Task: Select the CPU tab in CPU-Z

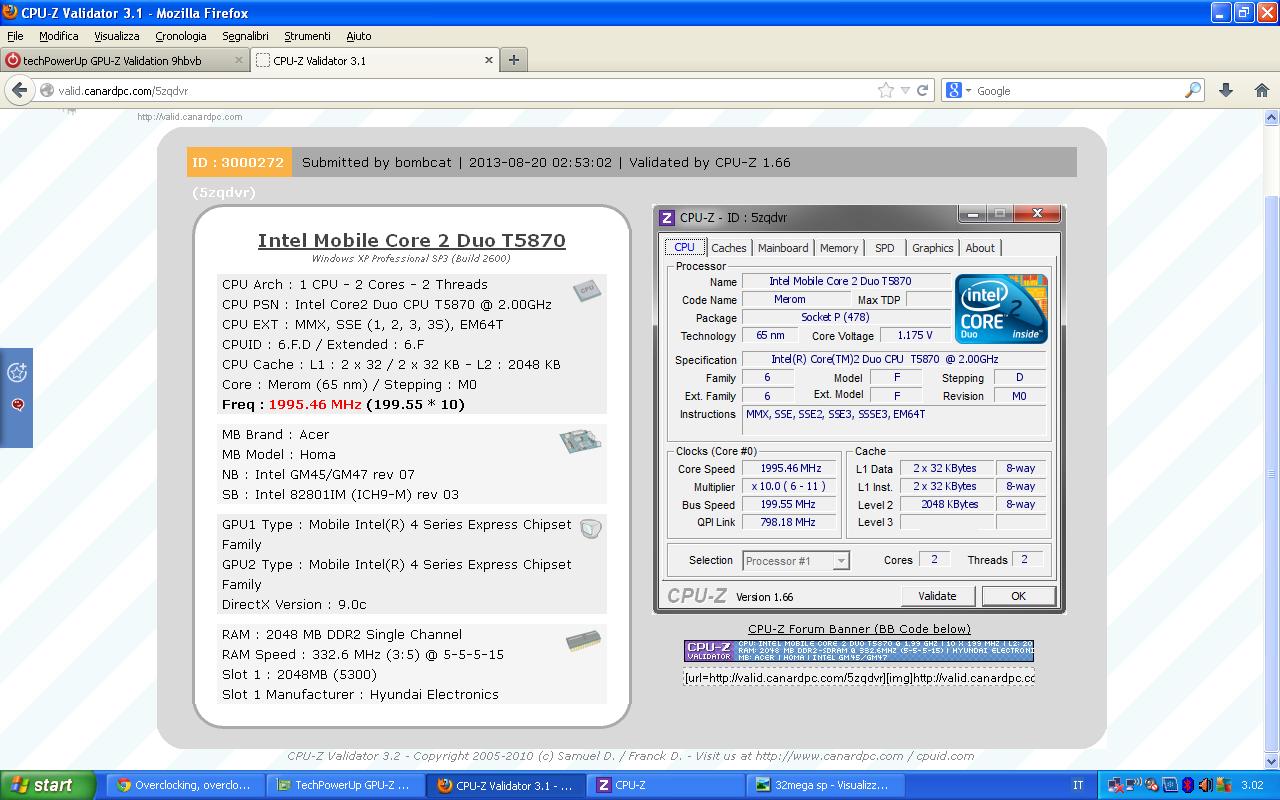Action: 684,248
